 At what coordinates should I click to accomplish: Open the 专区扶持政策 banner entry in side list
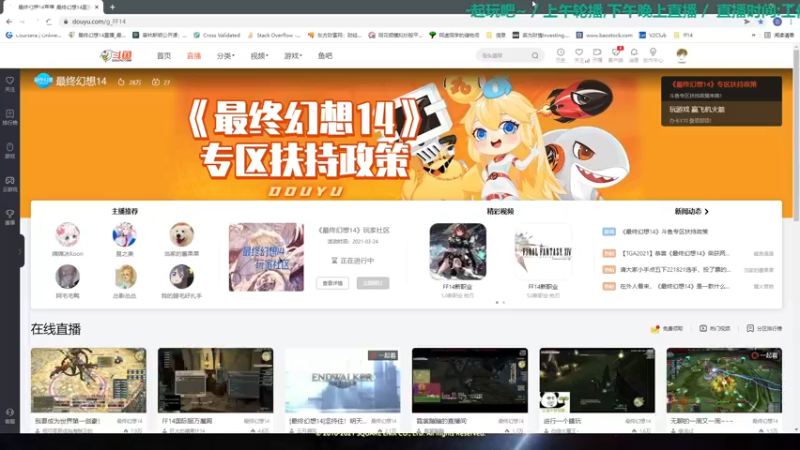(721, 88)
